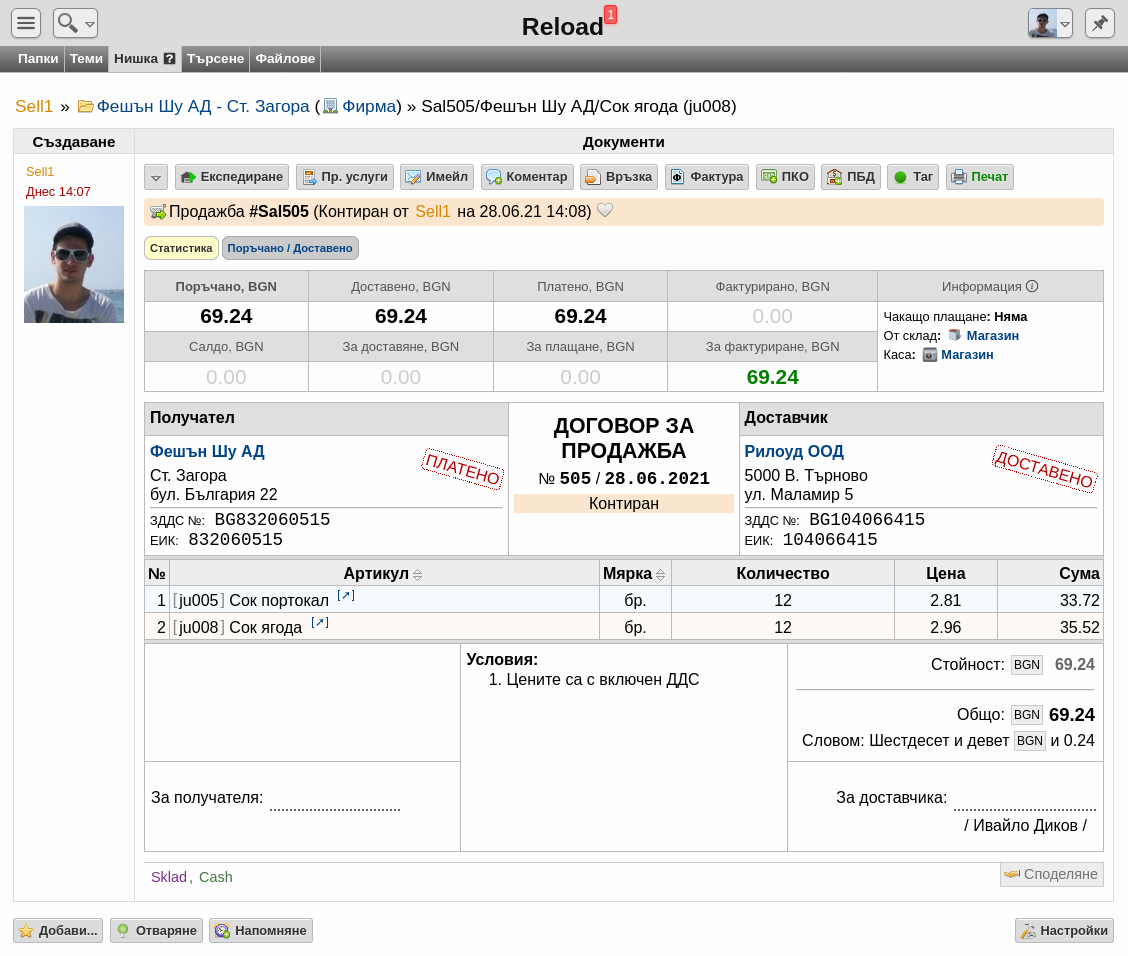Sort the table by Мярка column
The height and width of the screenshot is (956, 1128).
[660, 575]
